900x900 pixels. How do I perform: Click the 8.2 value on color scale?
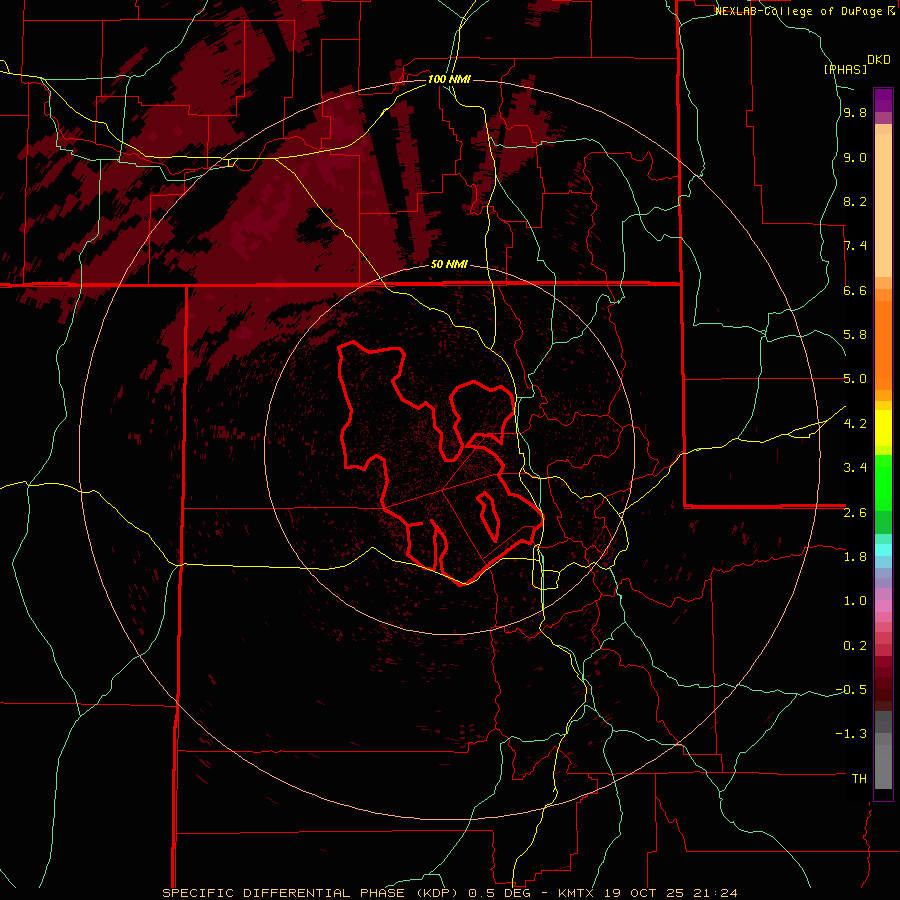tap(855, 201)
